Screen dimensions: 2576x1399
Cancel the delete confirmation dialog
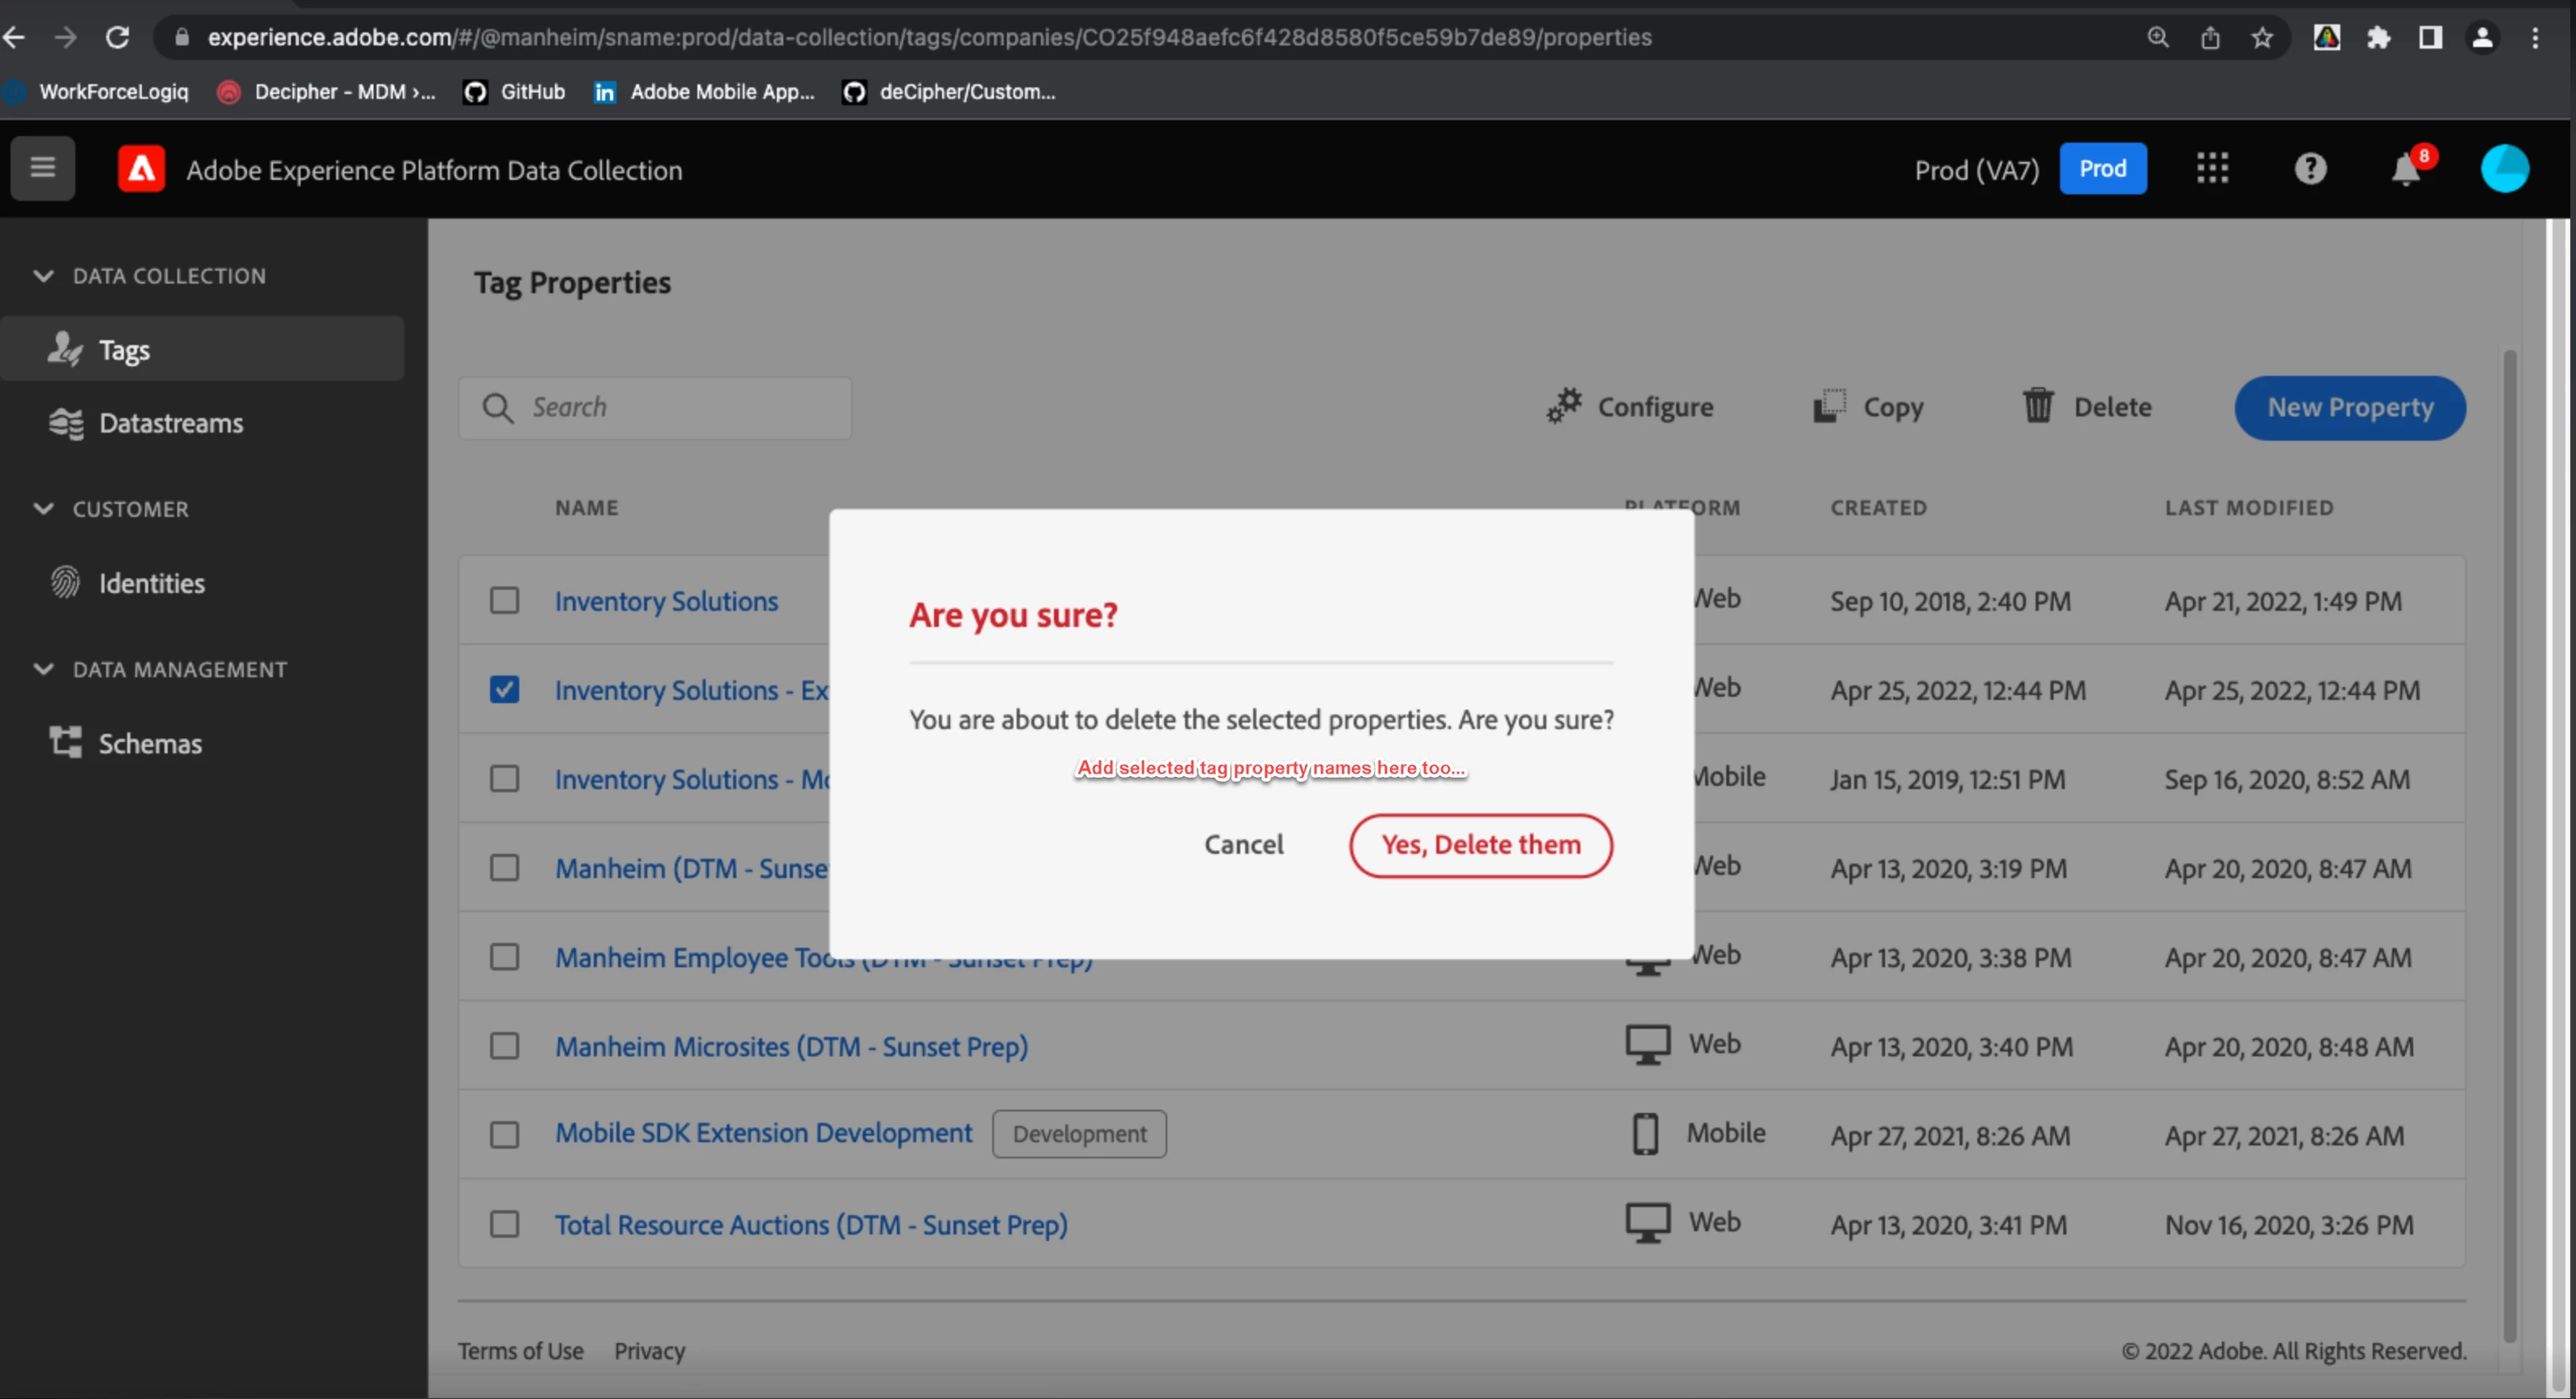tap(1243, 845)
